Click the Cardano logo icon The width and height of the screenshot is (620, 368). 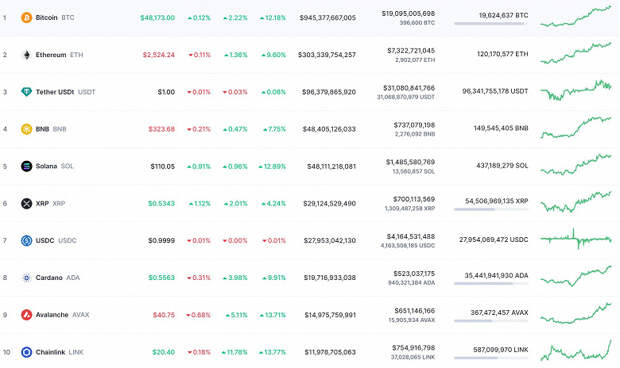coord(26,277)
